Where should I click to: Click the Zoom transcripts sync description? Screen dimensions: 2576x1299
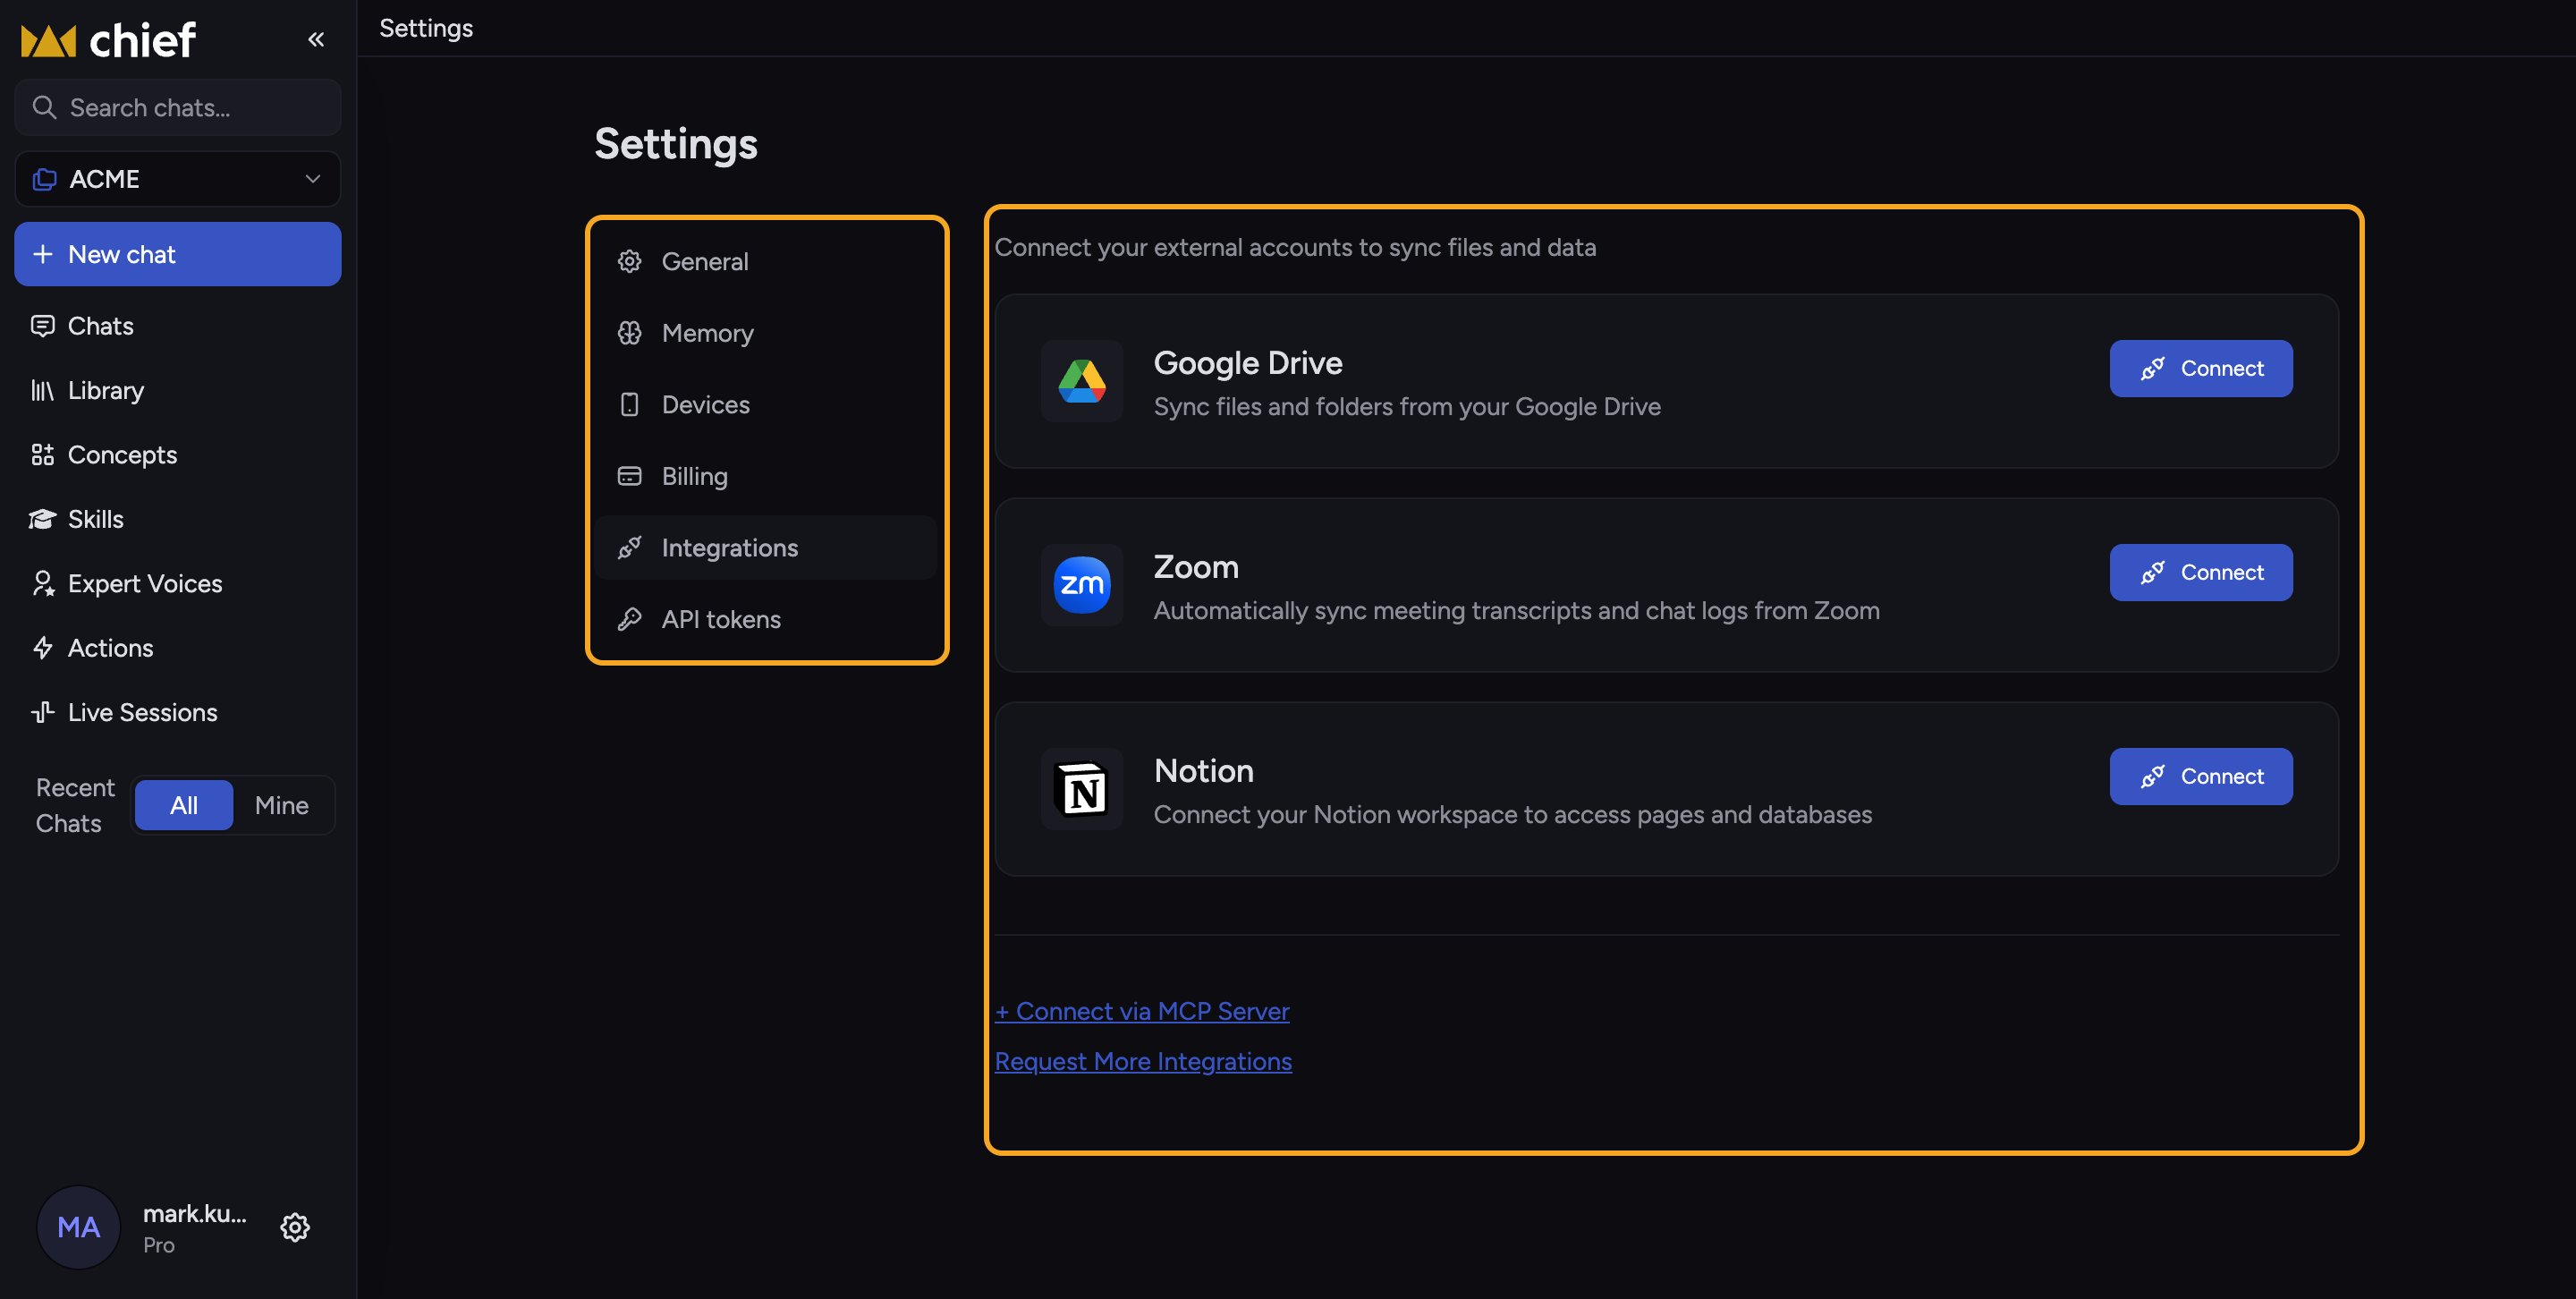pos(1516,610)
